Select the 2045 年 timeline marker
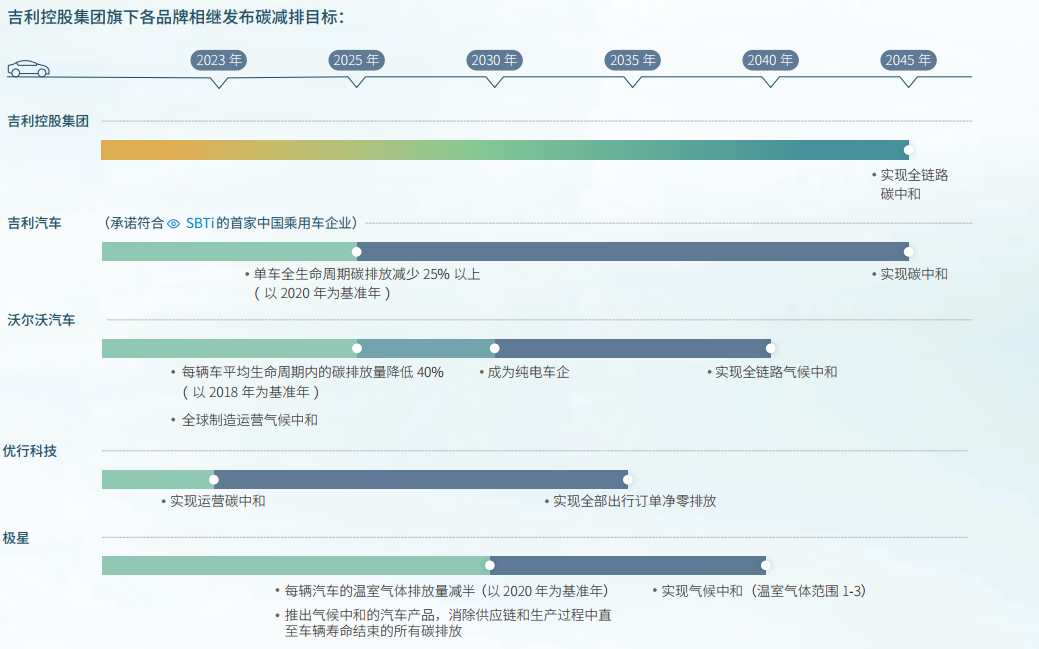 [908, 60]
